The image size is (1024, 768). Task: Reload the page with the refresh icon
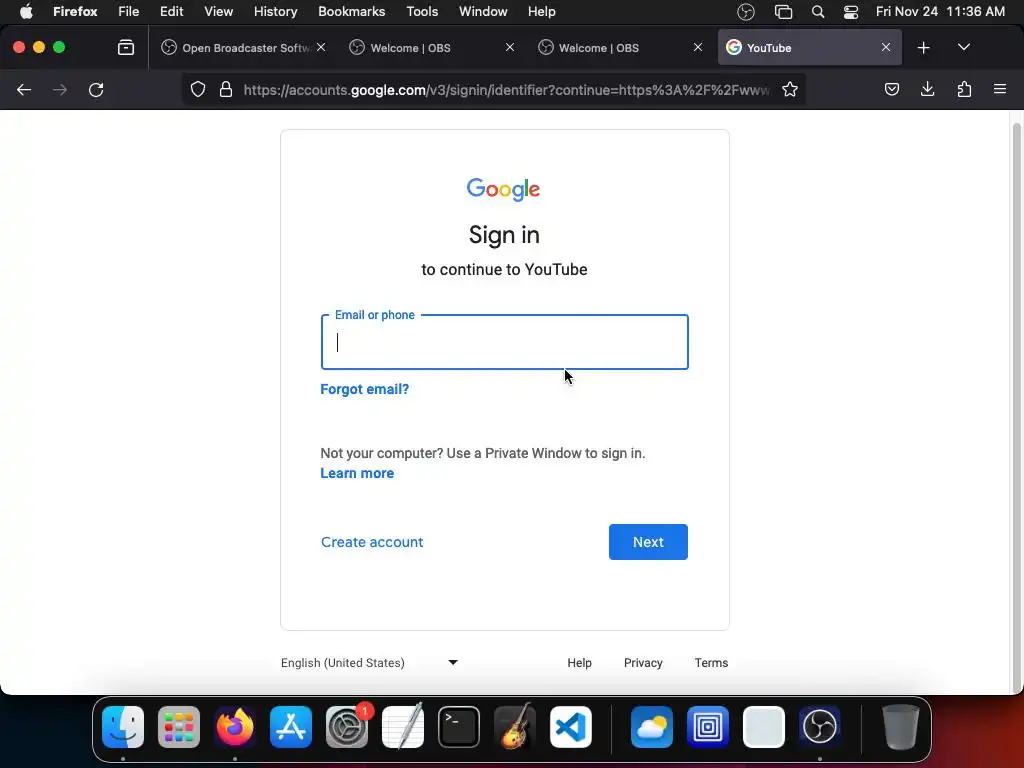(96, 89)
